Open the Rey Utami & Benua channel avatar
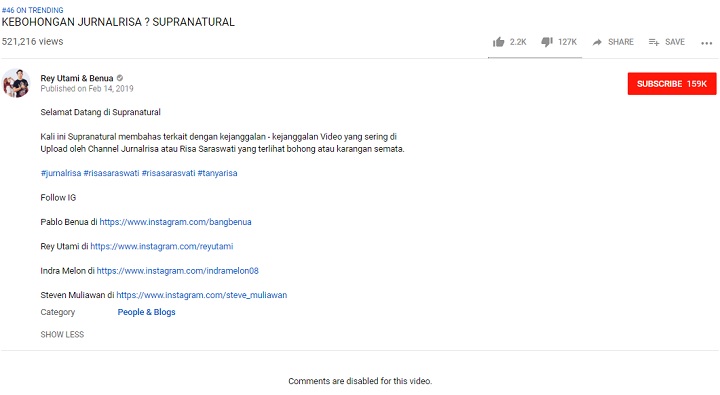The image size is (720, 395). (16, 83)
